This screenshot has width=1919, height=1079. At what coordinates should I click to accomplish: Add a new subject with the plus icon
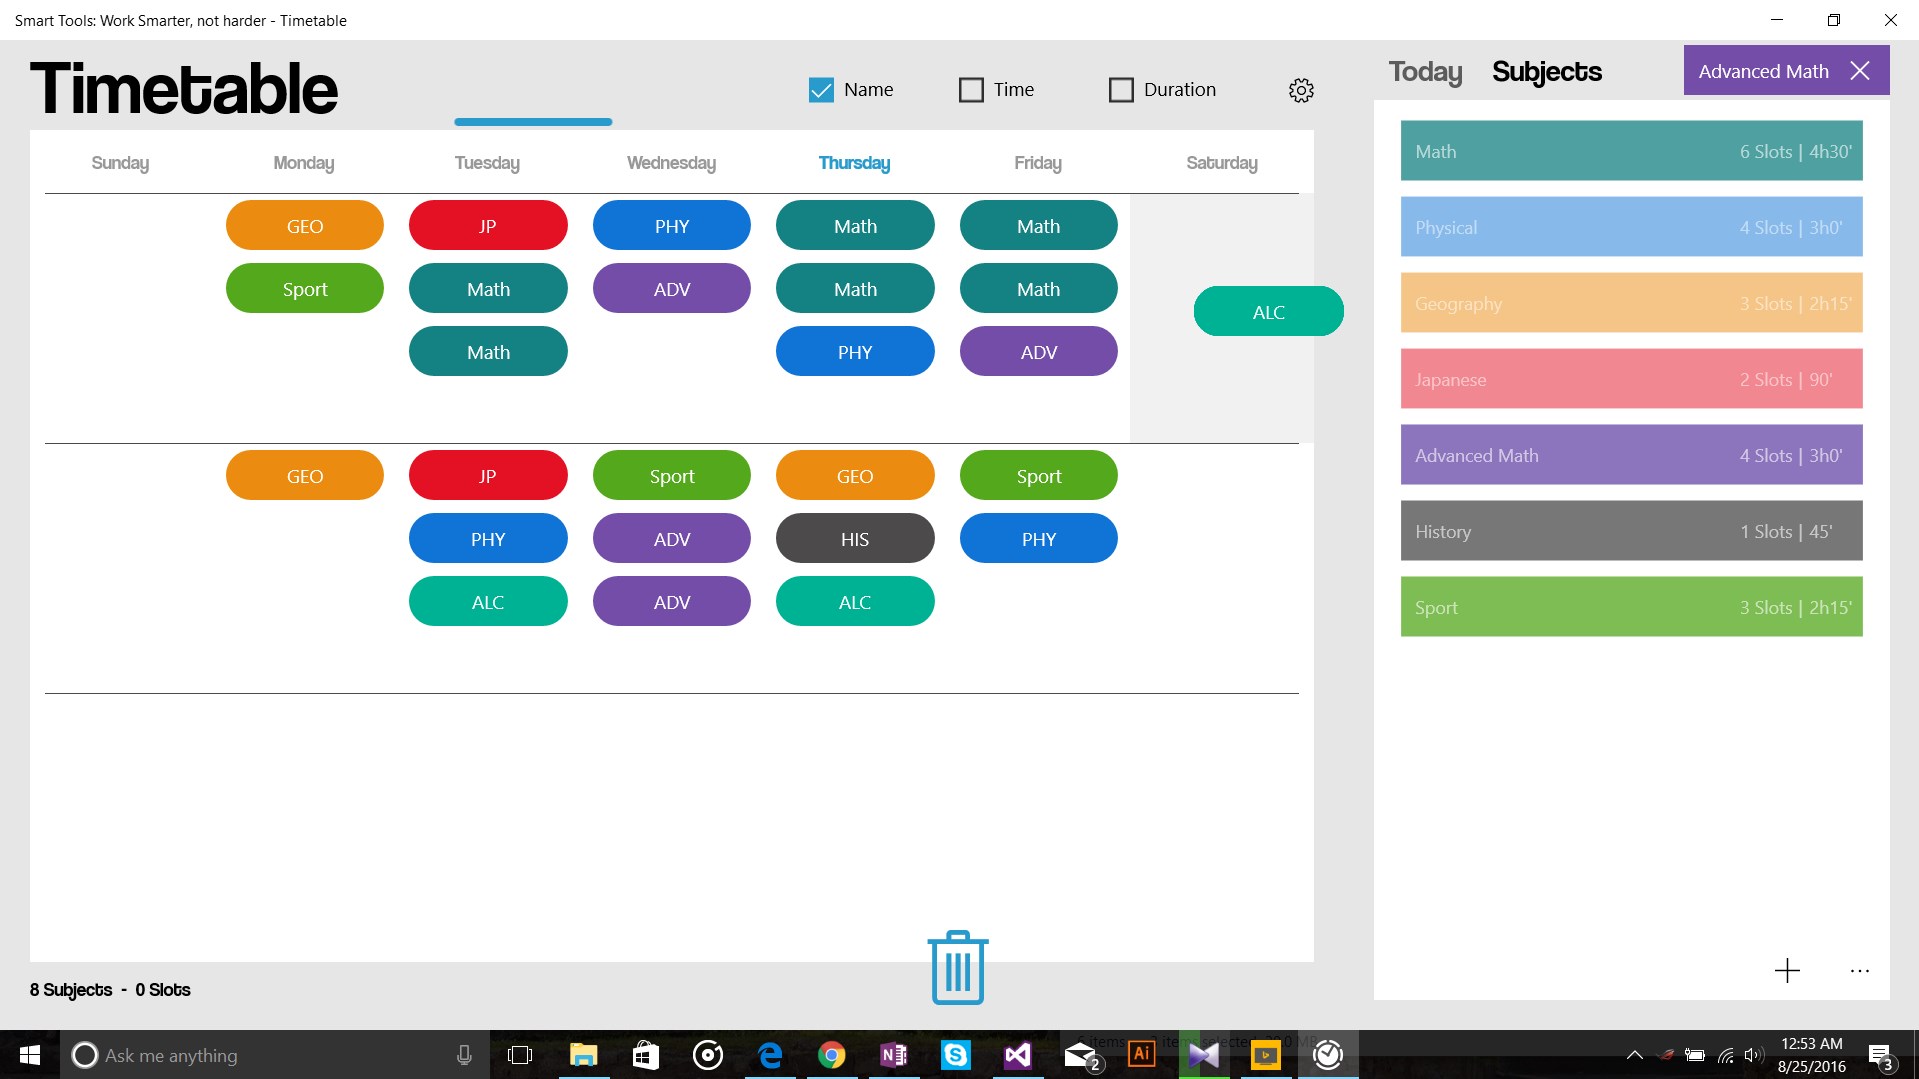pos(1786,970)
